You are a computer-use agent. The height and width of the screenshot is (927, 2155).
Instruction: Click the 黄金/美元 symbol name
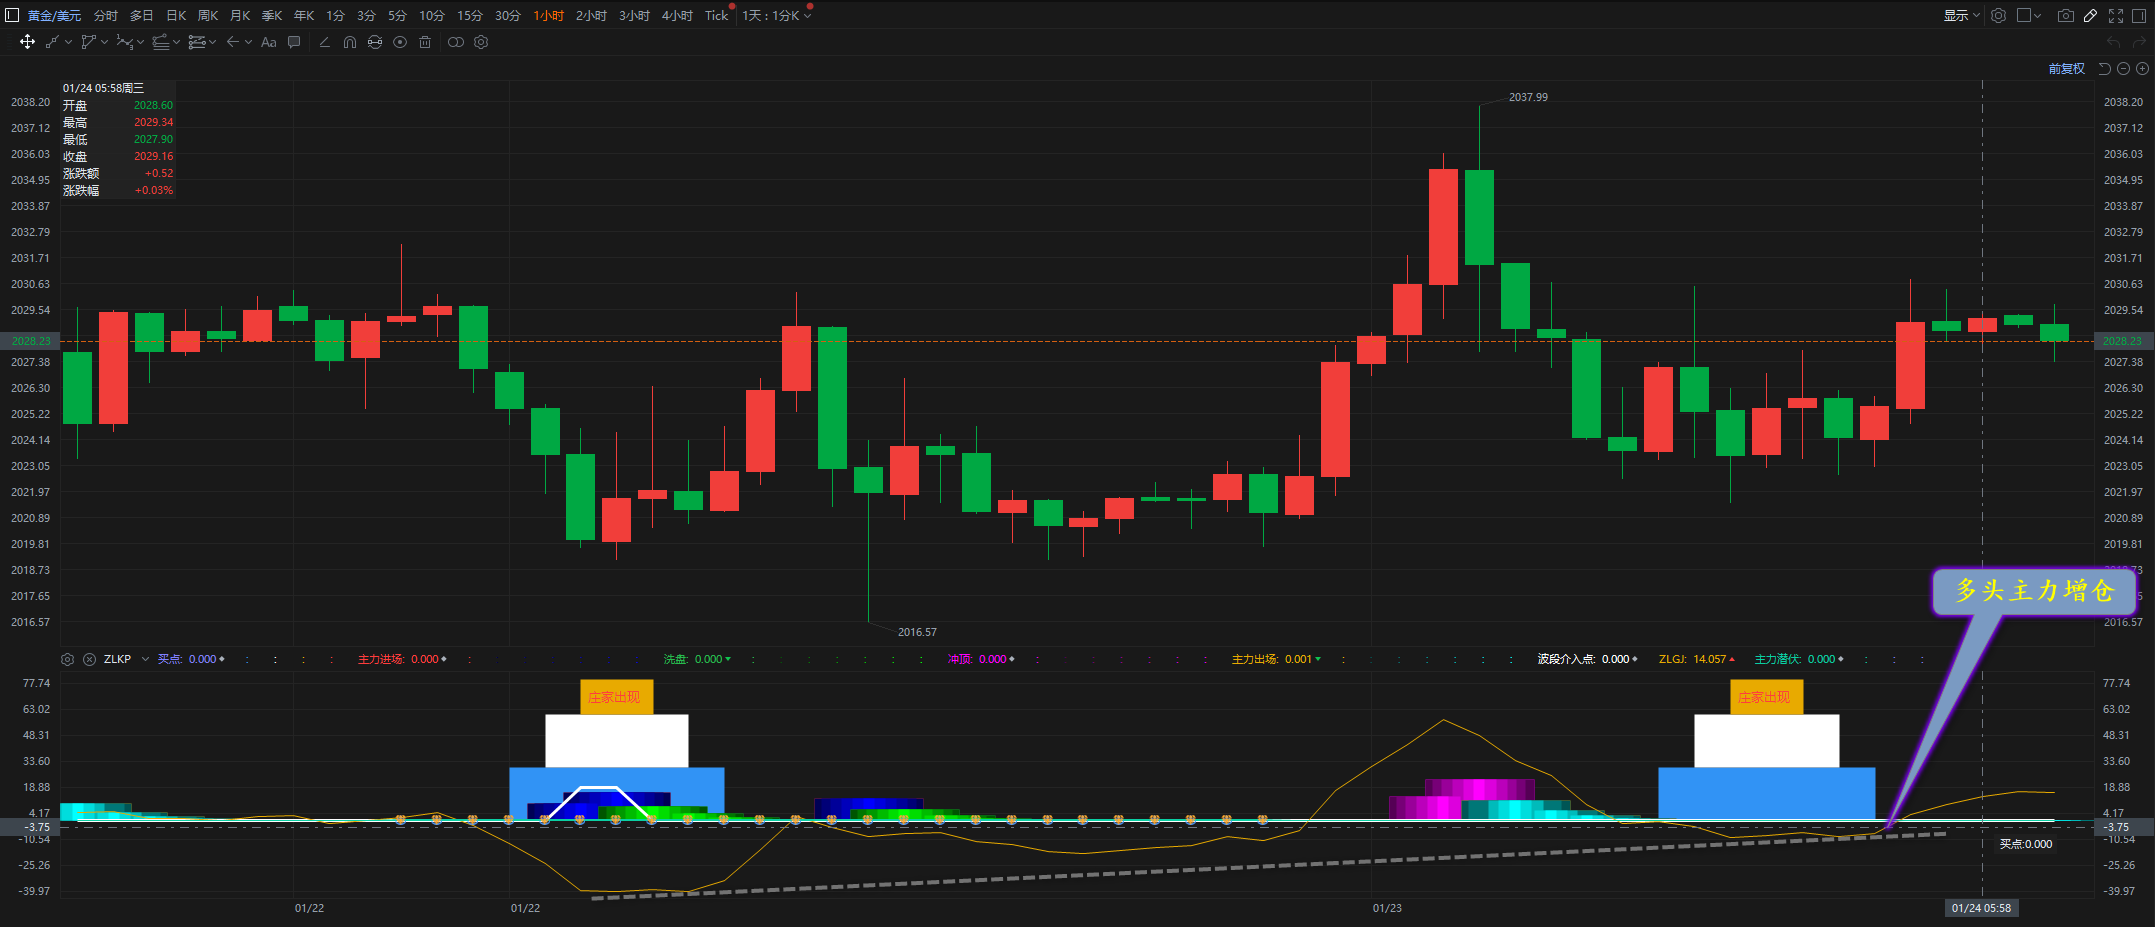click(54, 15)
